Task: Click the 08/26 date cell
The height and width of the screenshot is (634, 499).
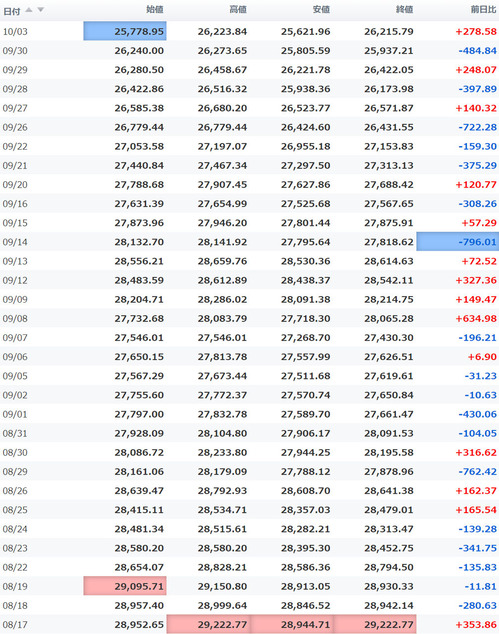Action: point(15,490)
